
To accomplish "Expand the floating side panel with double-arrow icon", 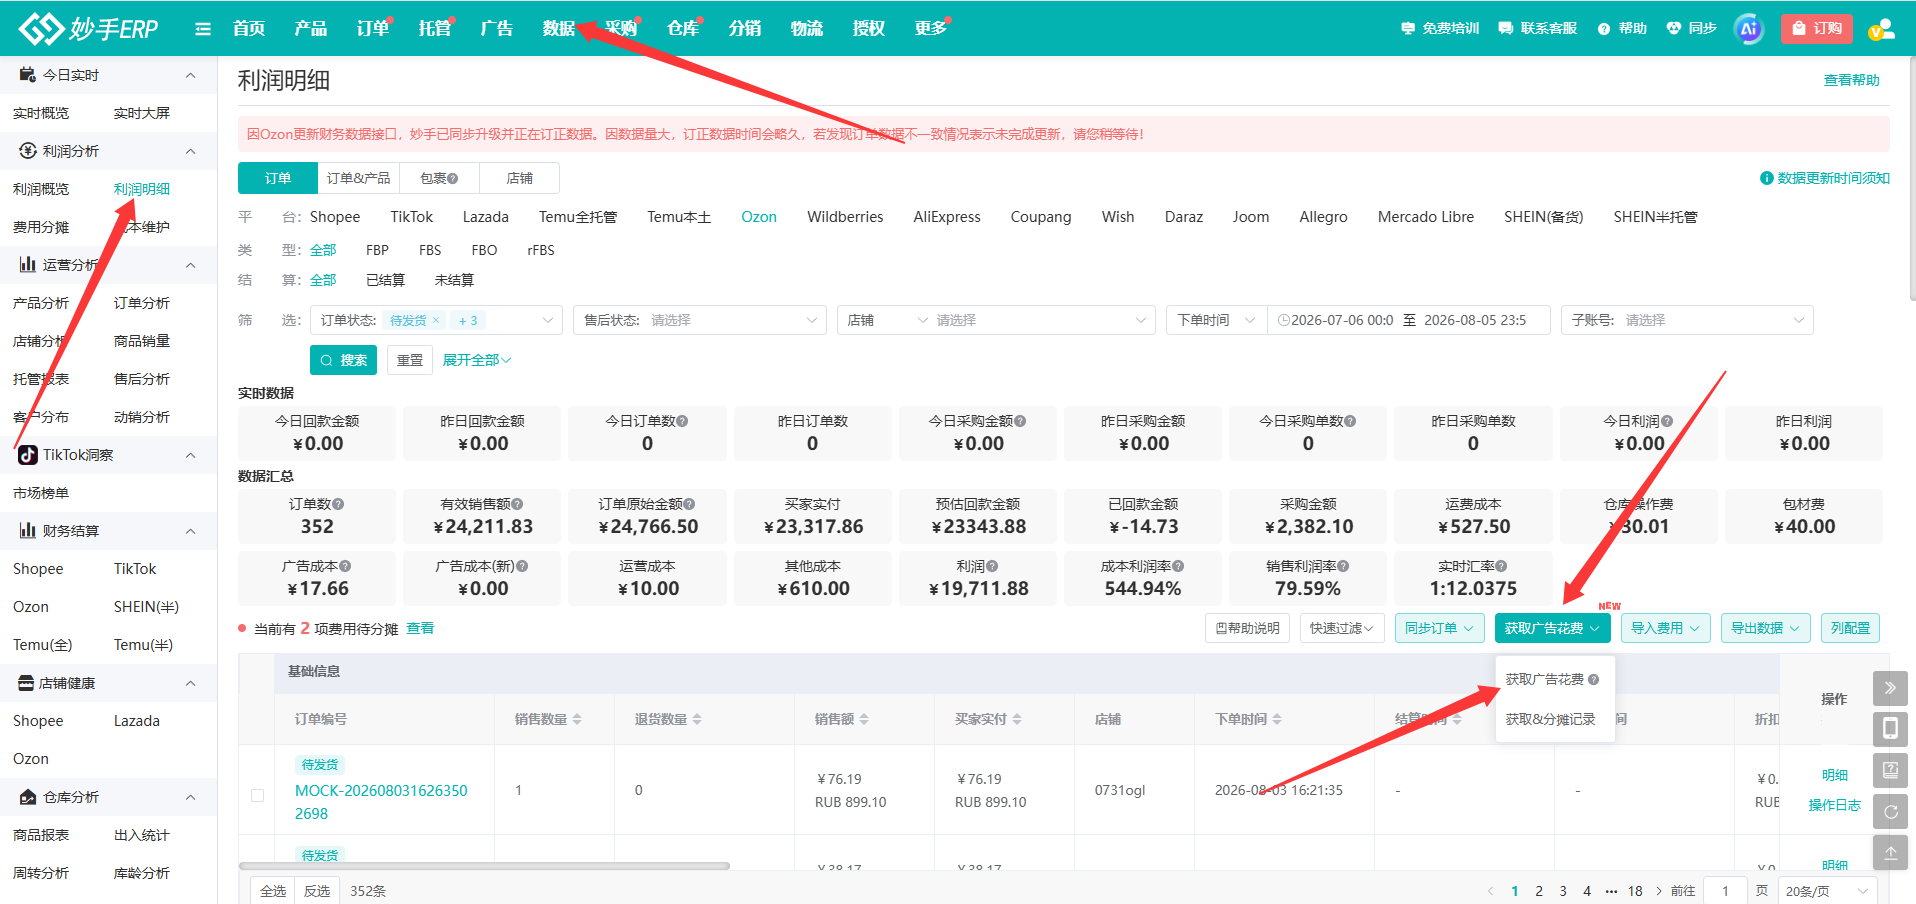I will point(1890,688).
